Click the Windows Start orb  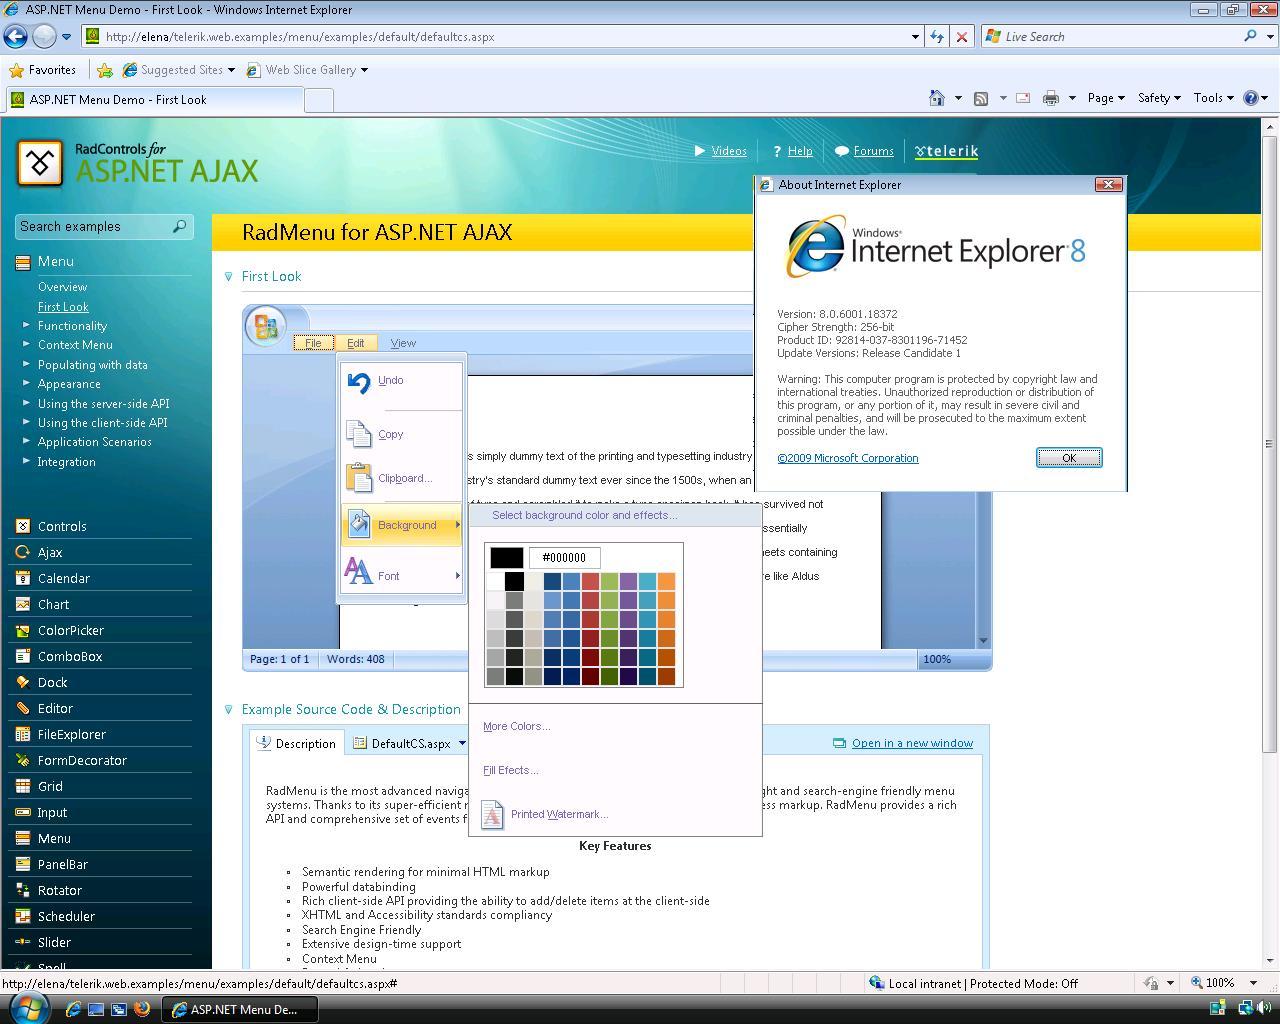29,1007
